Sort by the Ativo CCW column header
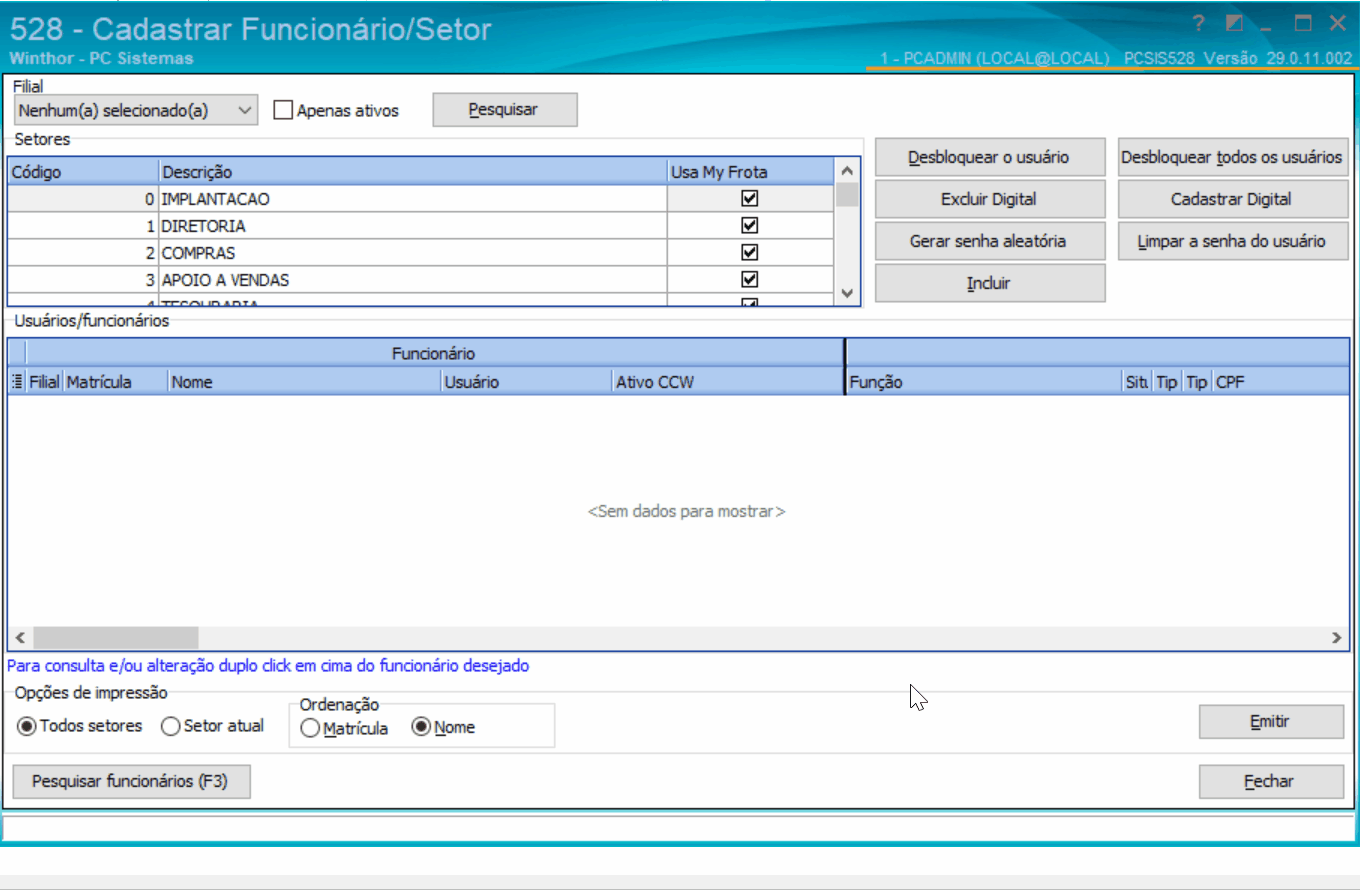Image resolution: width=1360 pixels, height=890 pixels. click(728, 382)
